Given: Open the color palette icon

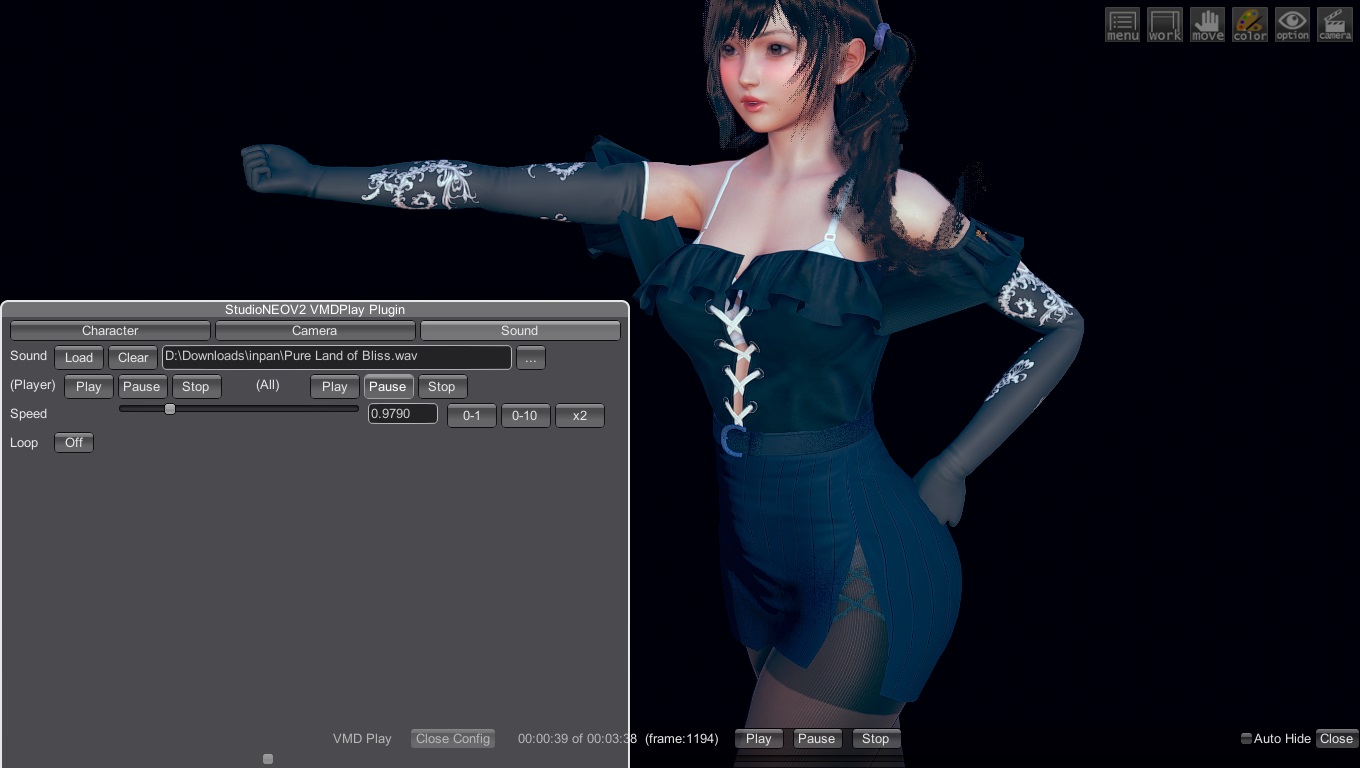Looking at the screenshot, I should [1250, 25].
